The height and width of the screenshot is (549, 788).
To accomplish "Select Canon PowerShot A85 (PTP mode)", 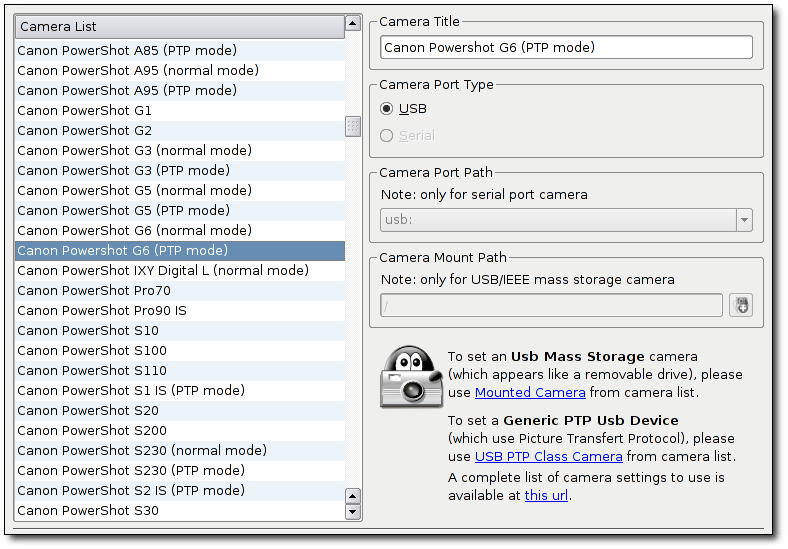I will (180, 51).
